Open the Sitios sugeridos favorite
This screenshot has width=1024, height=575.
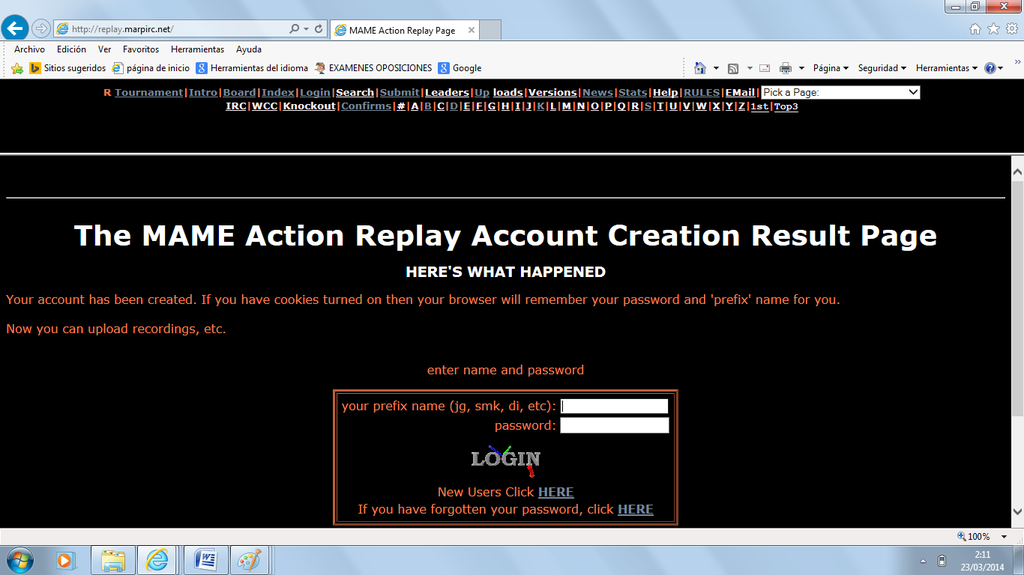[x=67, y=68]
